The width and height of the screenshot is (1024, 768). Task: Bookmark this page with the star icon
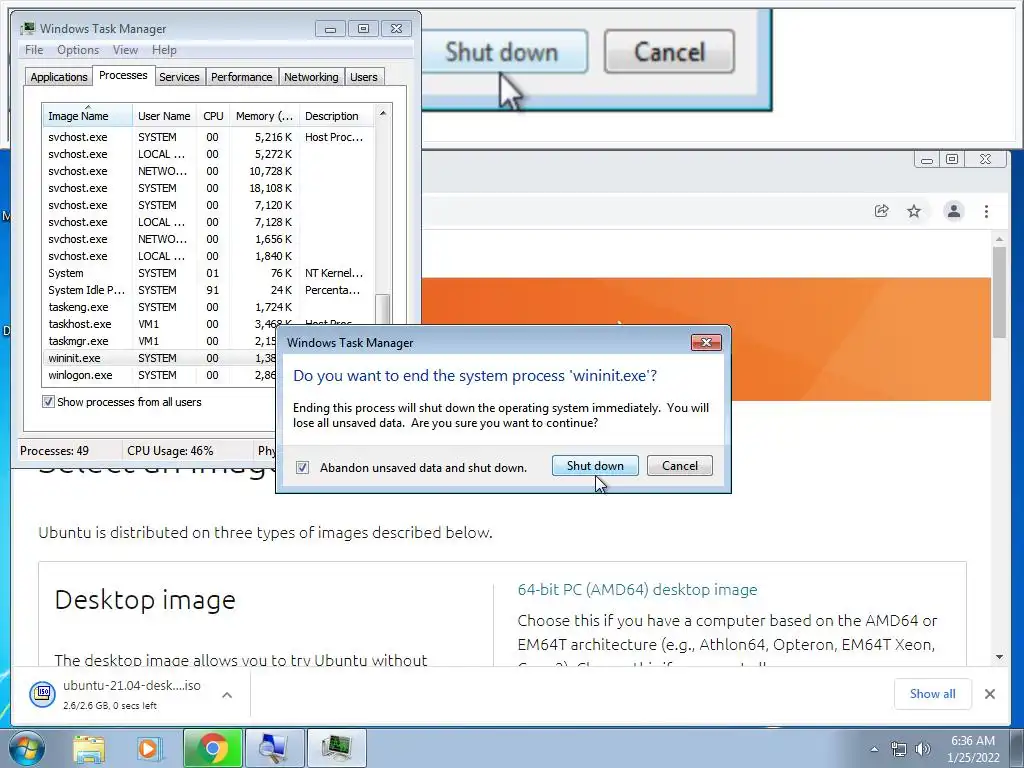point(914,211)
